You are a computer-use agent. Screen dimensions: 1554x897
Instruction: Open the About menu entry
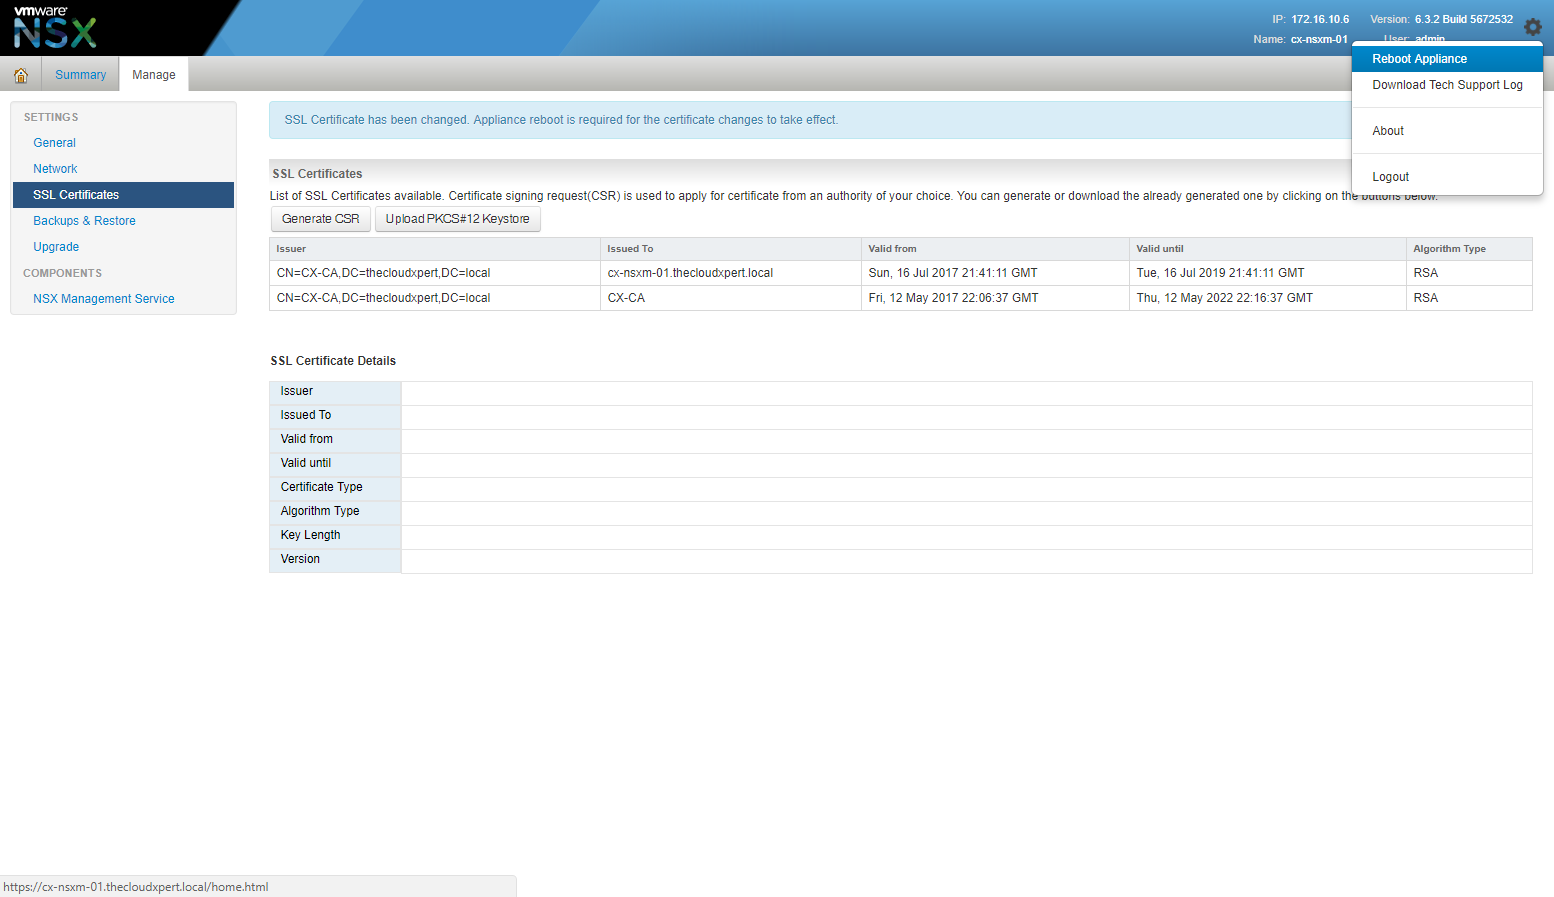(1387, 131)
